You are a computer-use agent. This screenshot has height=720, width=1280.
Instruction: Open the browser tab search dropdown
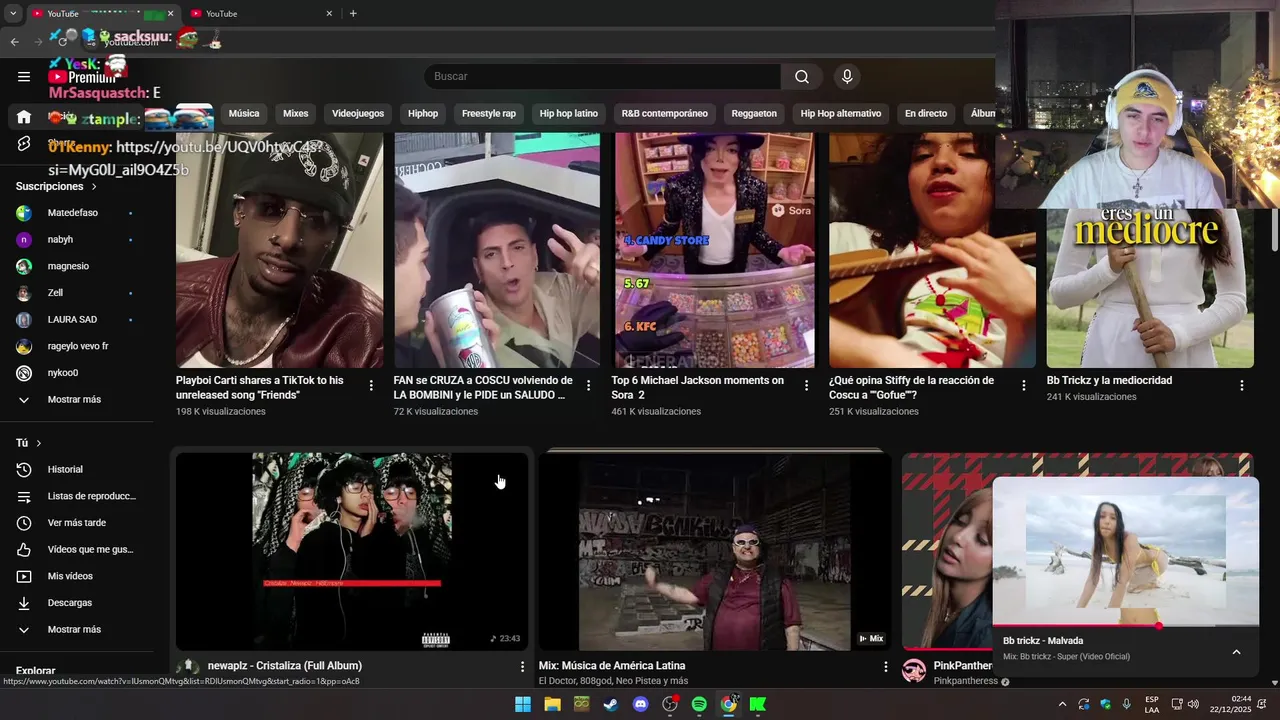click(x=13, y=13)
